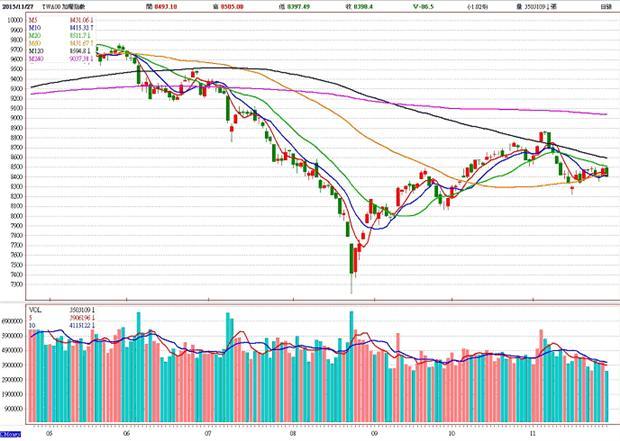Click the VOL legend label in volume panel
Viewport: 620px width, 441px height.
click(x=36, y=311)
